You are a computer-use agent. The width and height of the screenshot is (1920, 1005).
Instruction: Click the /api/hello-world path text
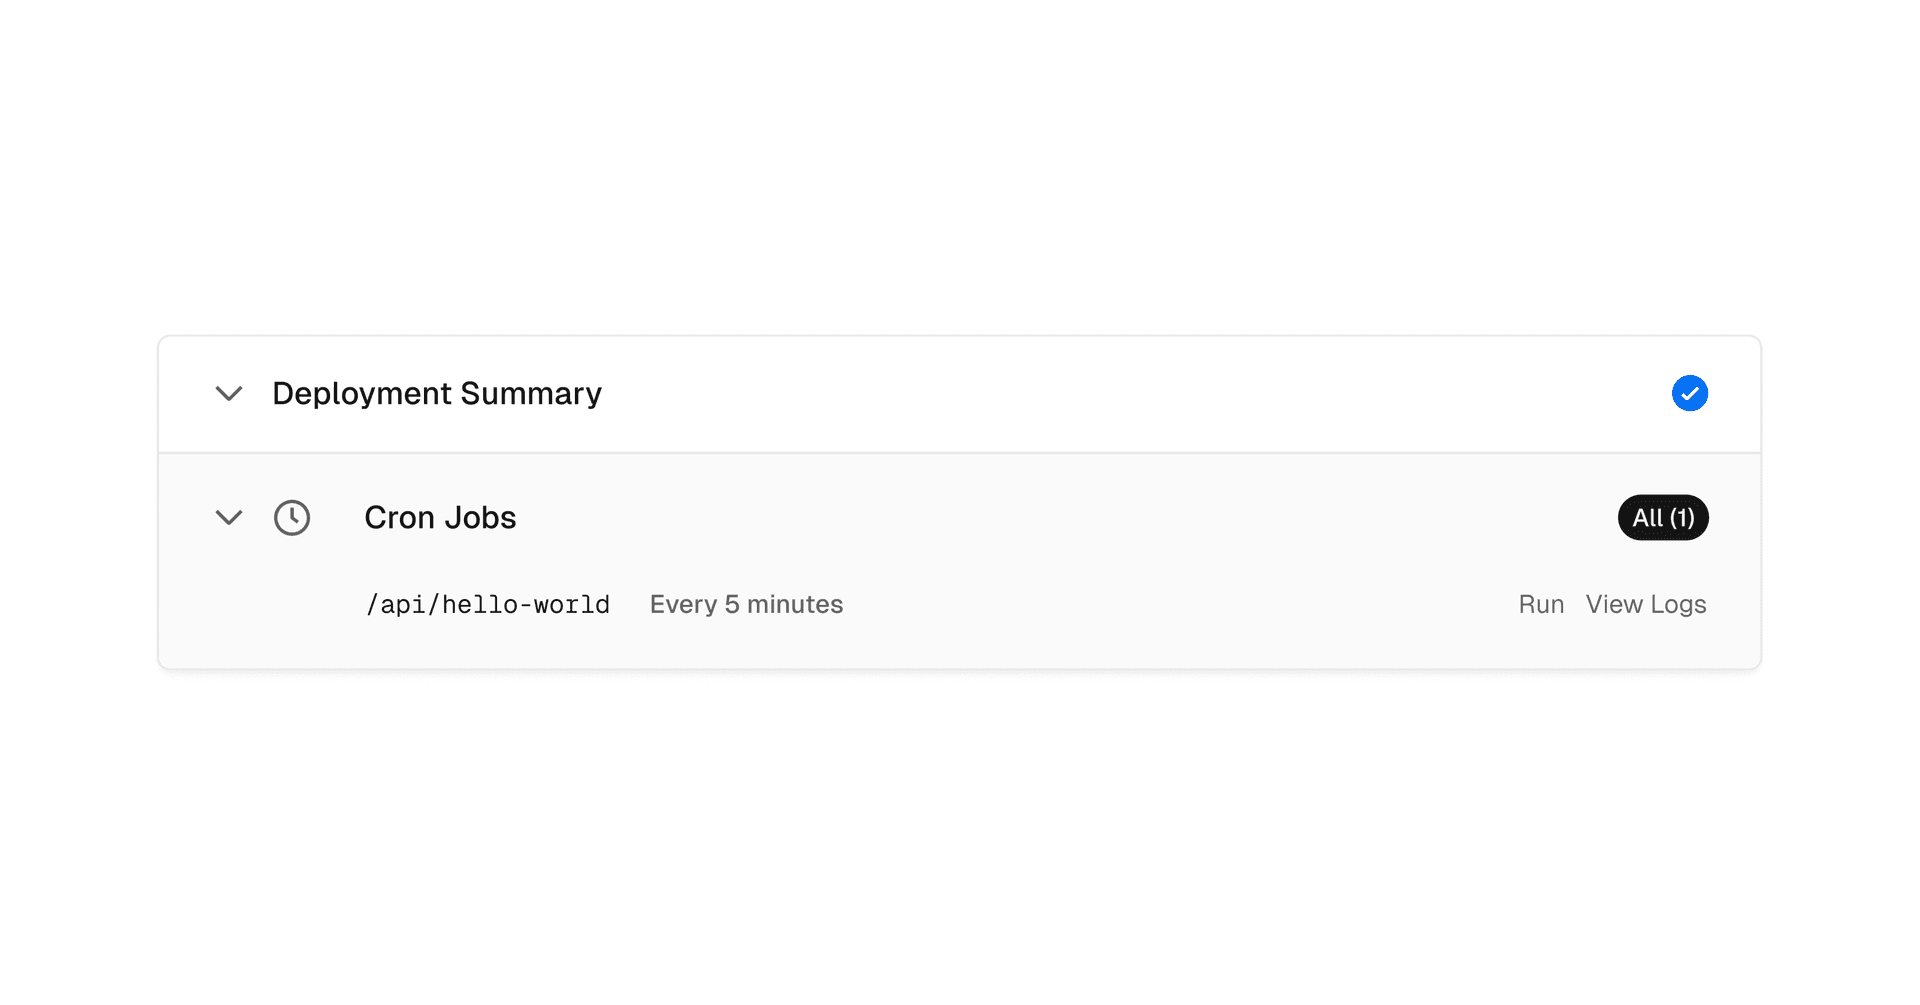[x=488, y=605]
